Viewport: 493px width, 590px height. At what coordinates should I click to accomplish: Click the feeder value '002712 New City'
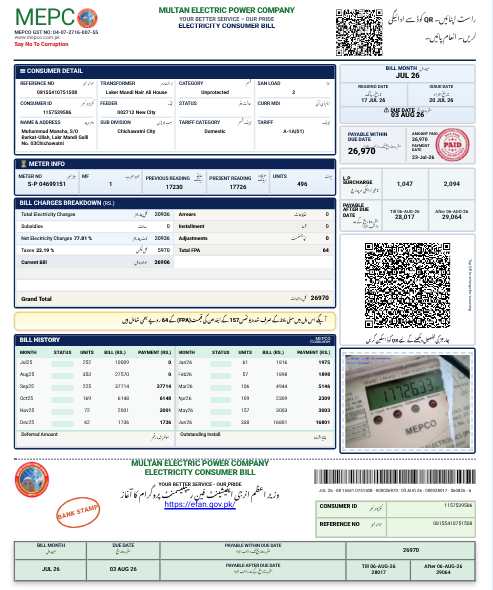pyautogui.click(x=136, y=112)
